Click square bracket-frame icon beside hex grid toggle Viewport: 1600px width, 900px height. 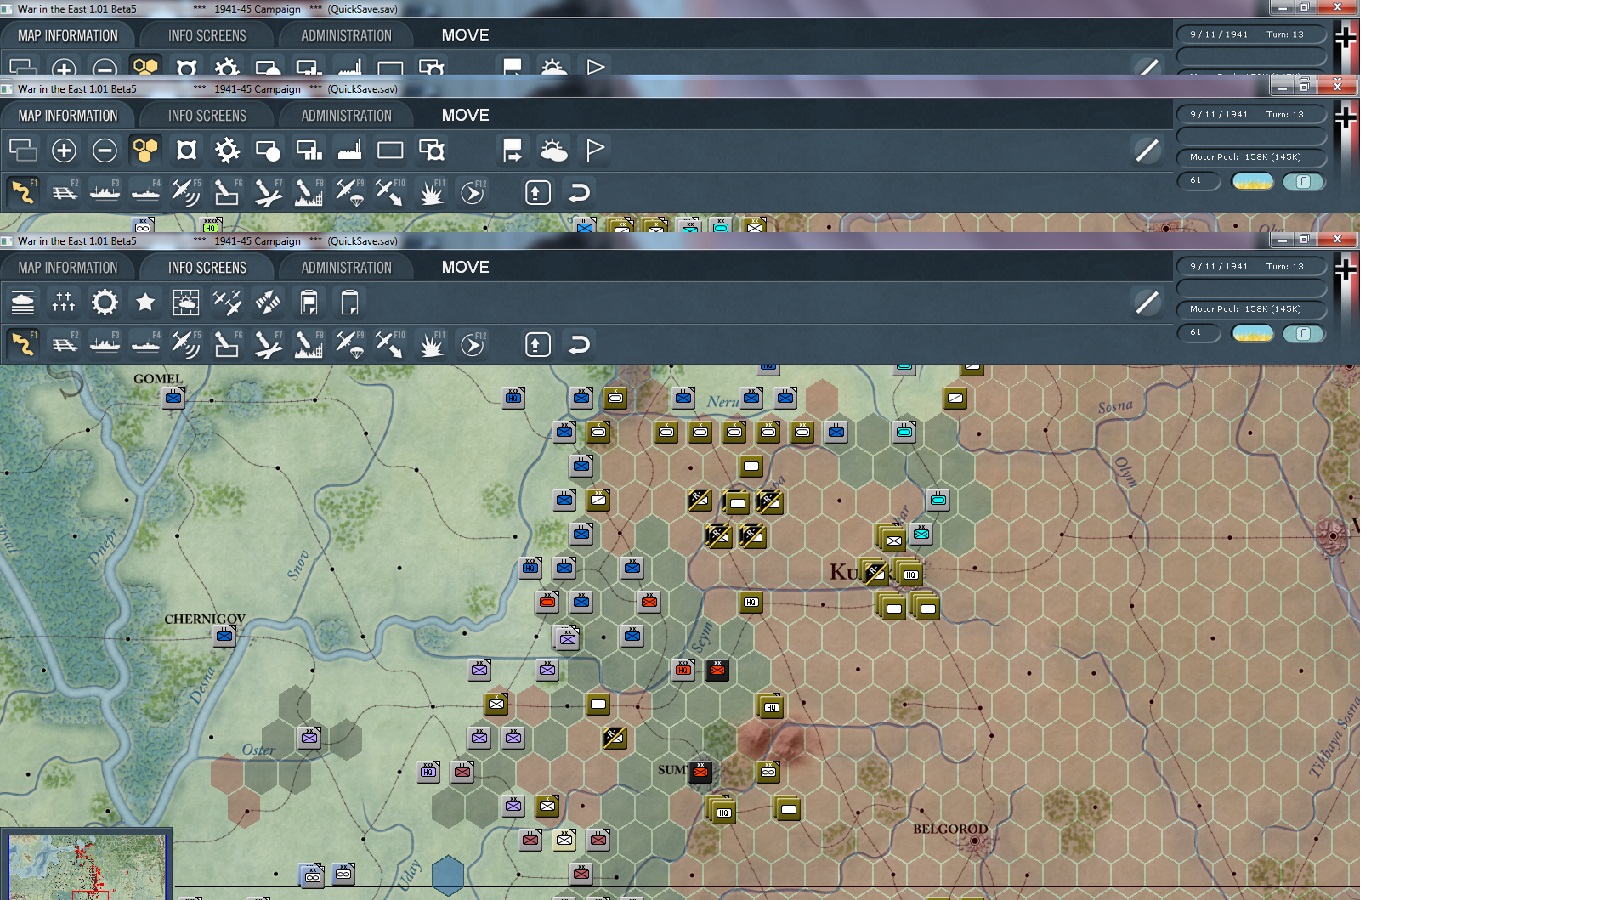pyautogui.click(x=186, y=150)
